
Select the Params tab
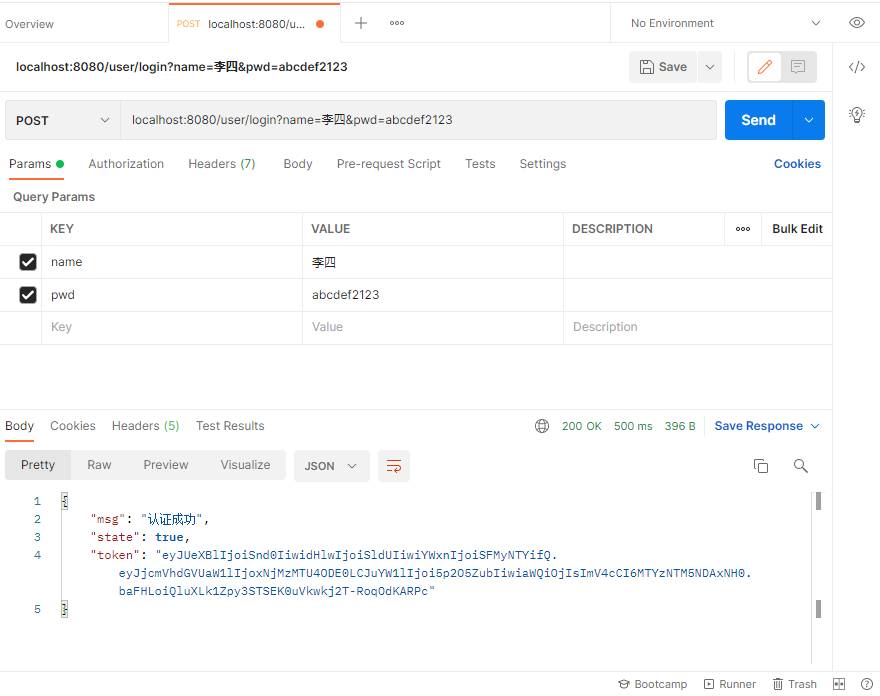tap(36, 164)
